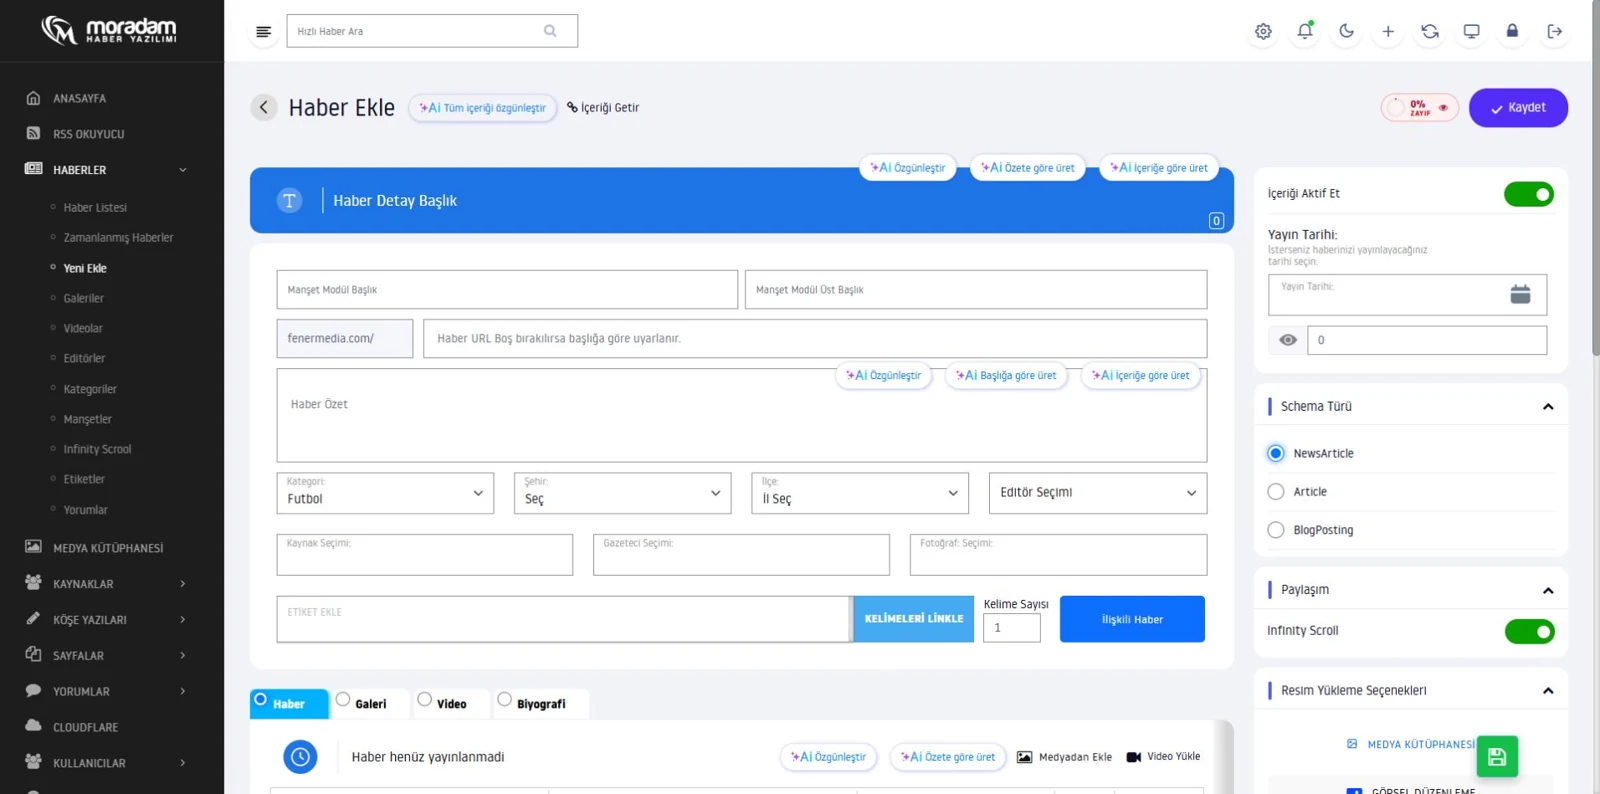Select the BlogPosting schema option

(x=1276, y=530)
